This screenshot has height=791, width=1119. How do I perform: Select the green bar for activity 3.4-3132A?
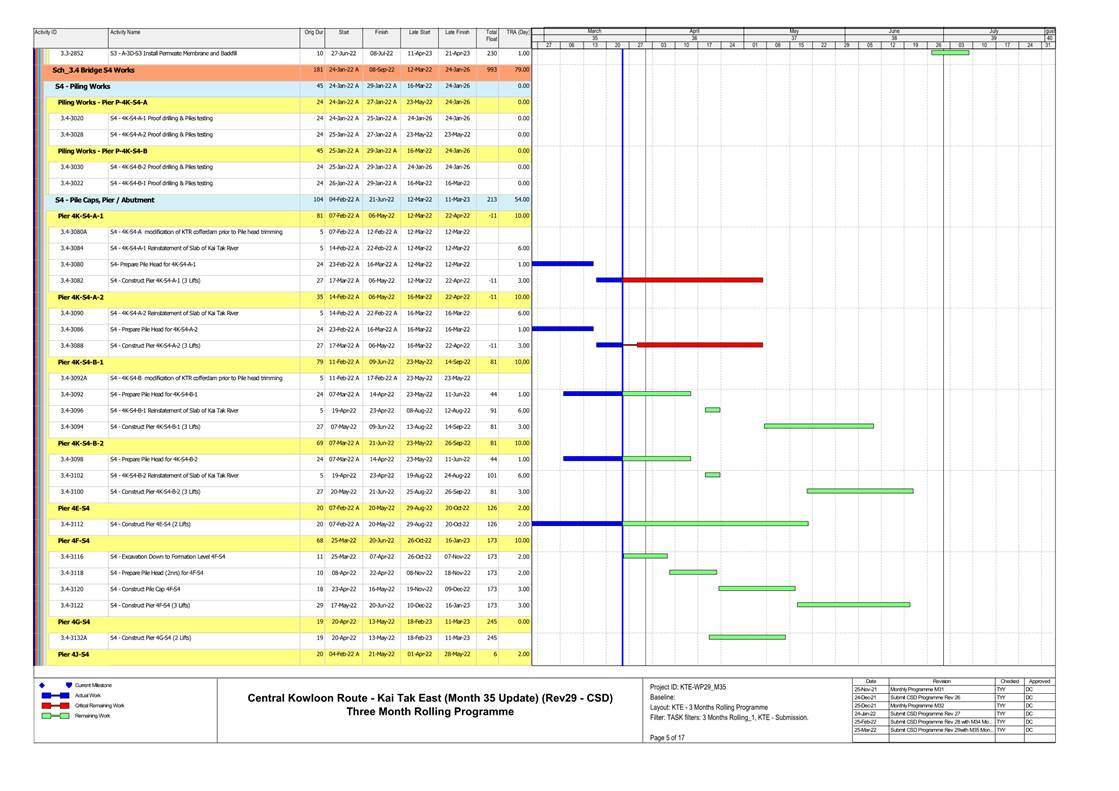747,637
